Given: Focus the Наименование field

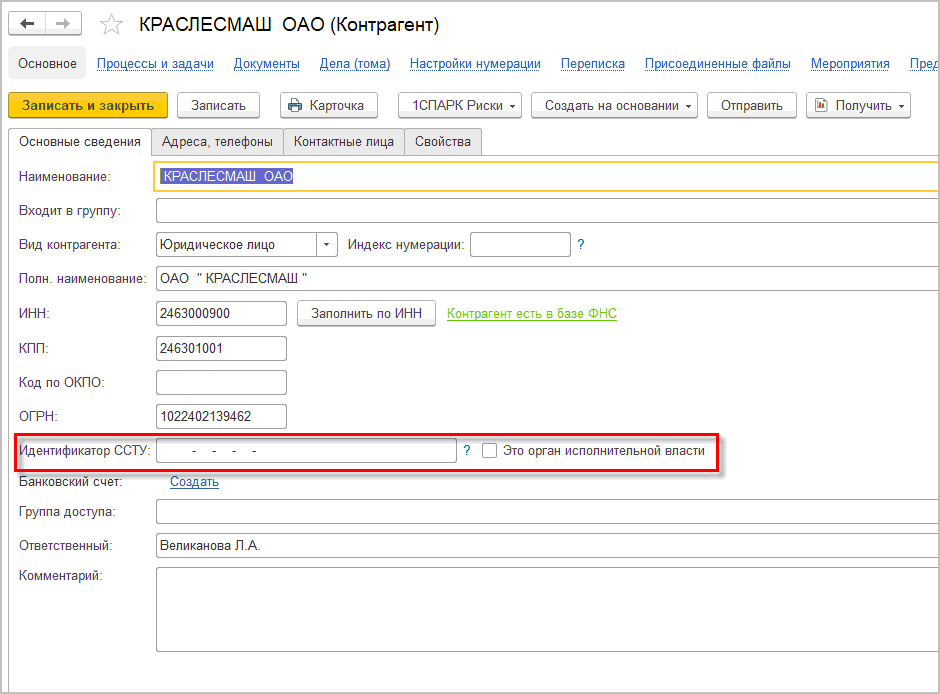Looking at the screenshot, I should [x=547, y=176].
